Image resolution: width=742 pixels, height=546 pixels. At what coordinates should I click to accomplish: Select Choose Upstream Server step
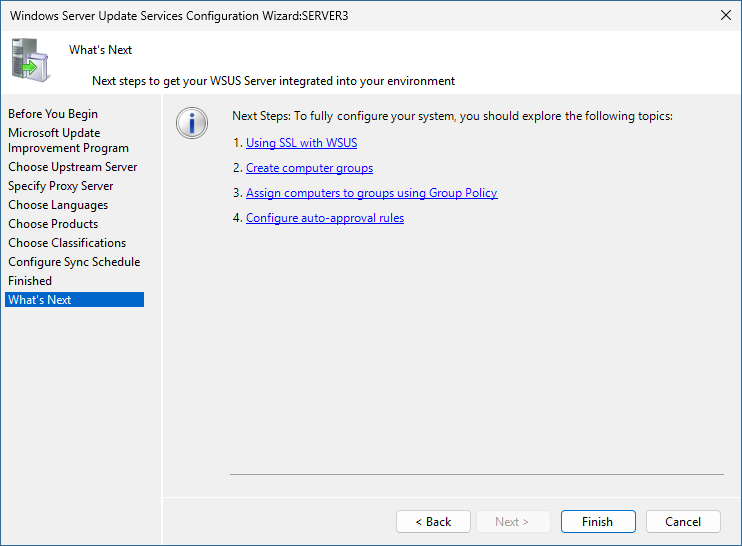pos(72,167)
